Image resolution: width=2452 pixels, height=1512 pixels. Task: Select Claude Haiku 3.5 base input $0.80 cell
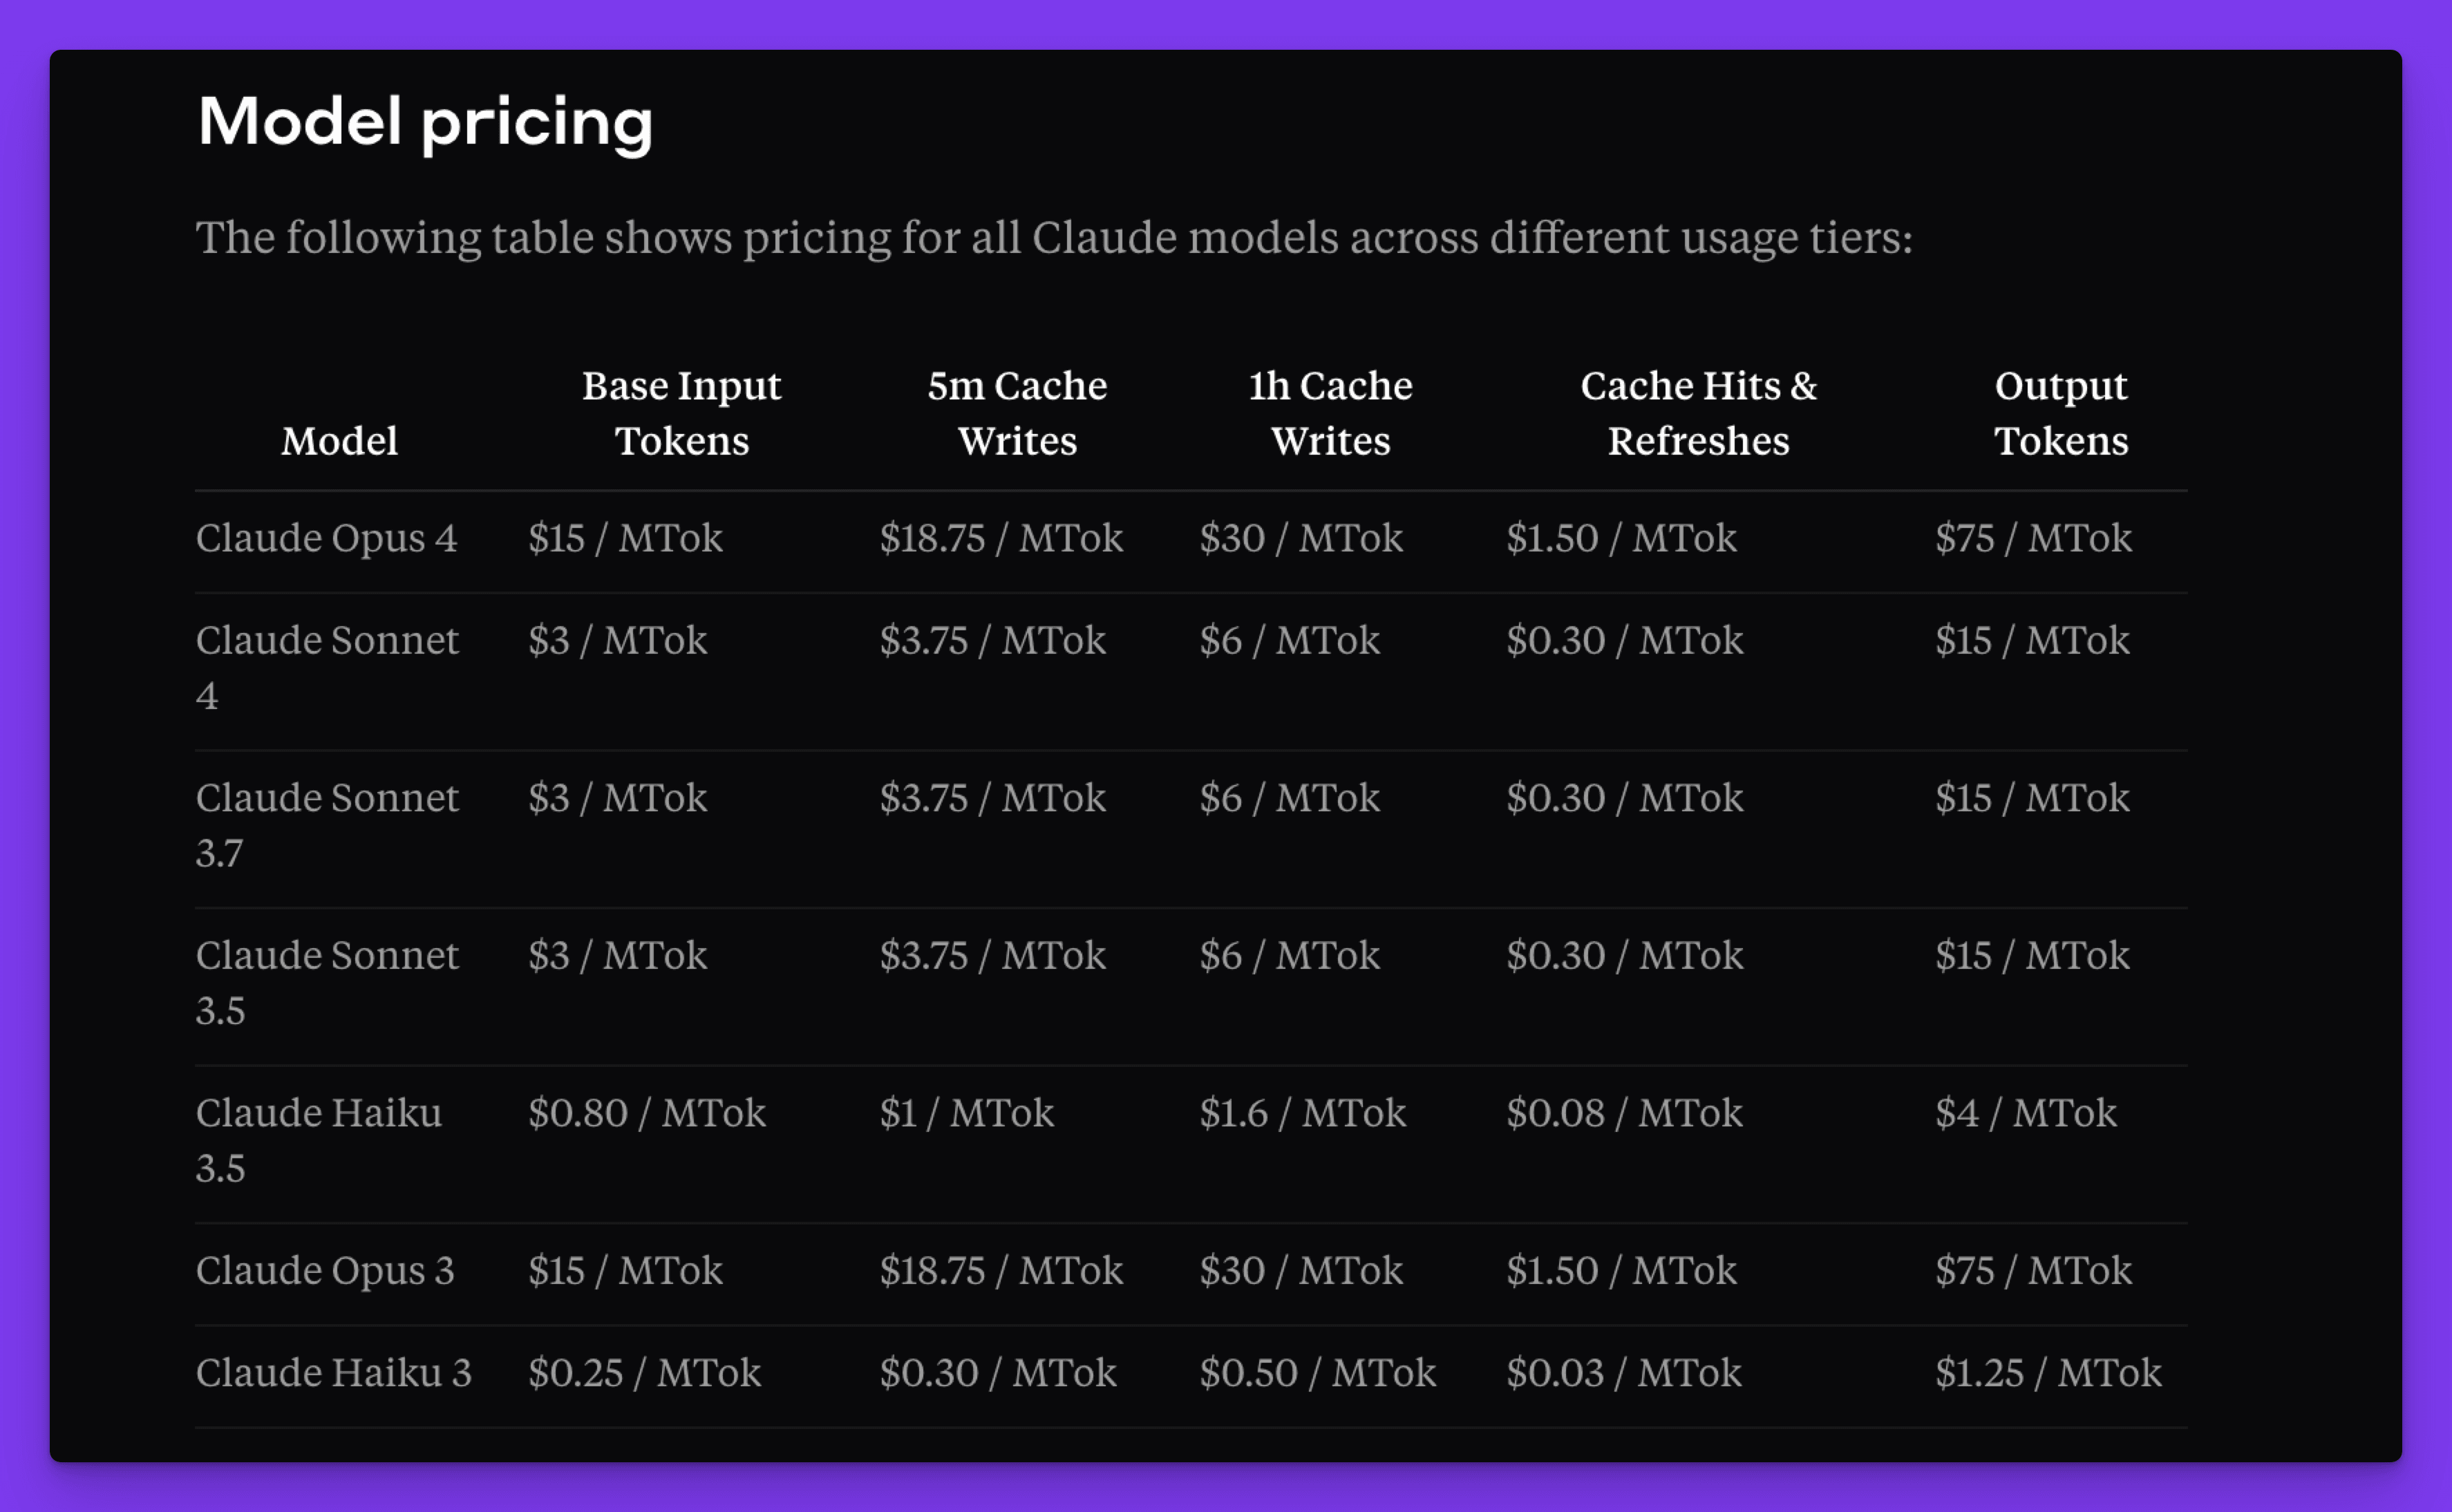tap(647, 1113)
